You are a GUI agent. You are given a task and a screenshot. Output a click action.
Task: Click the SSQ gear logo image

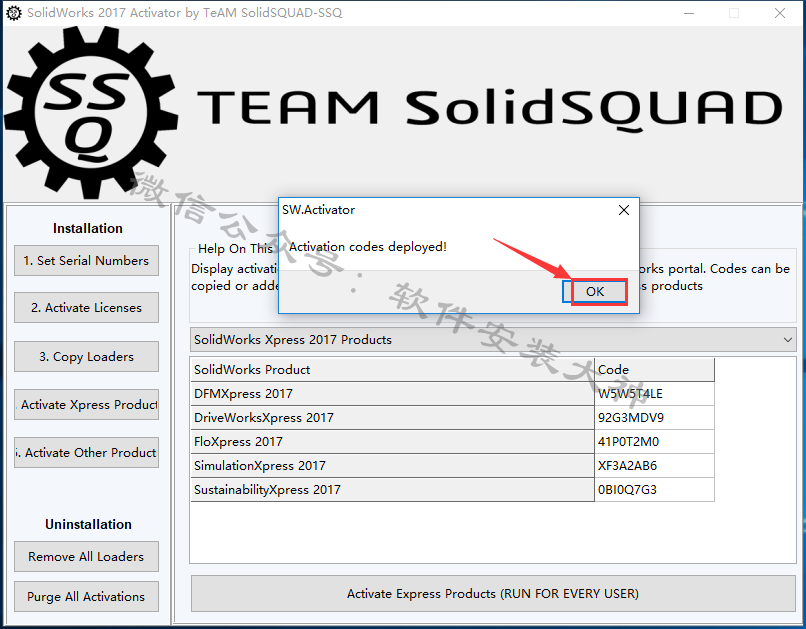tap(91, 113)
